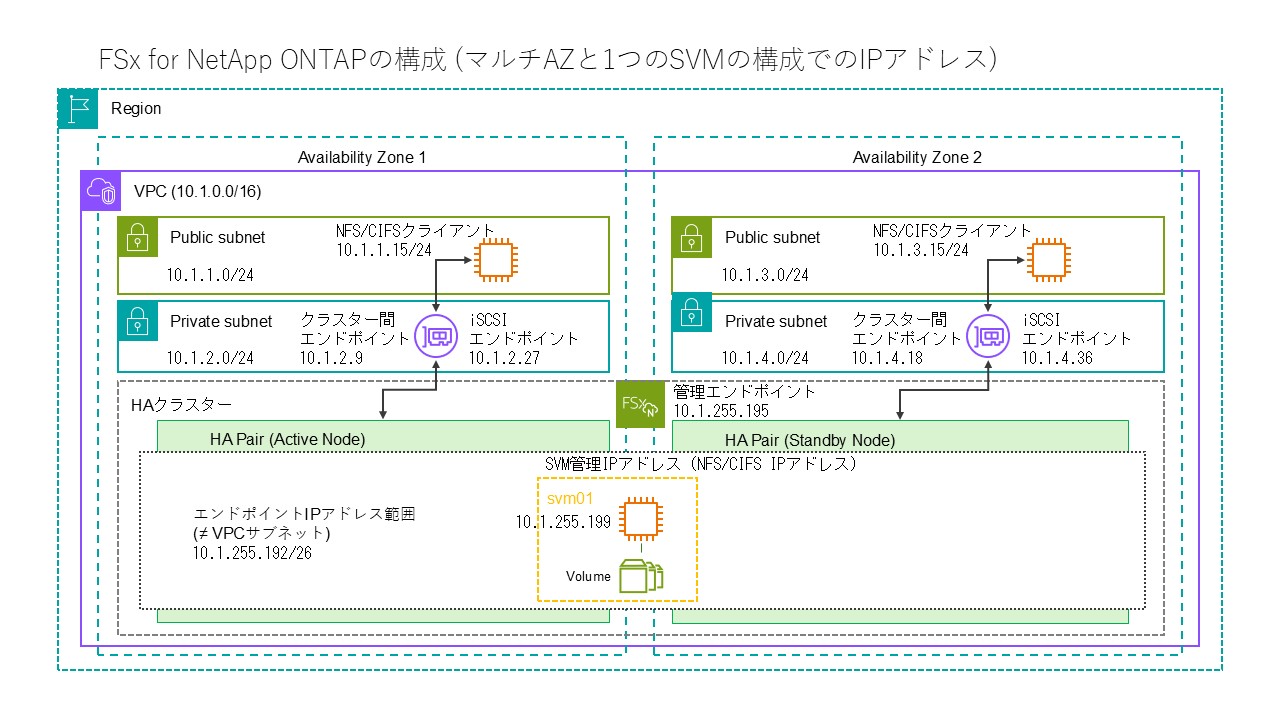This screenshot has width=1280, height=720.
Task: Select the lock icon of the 10.1.2.0/24 private subnet
Action: [x=136, y=321]
